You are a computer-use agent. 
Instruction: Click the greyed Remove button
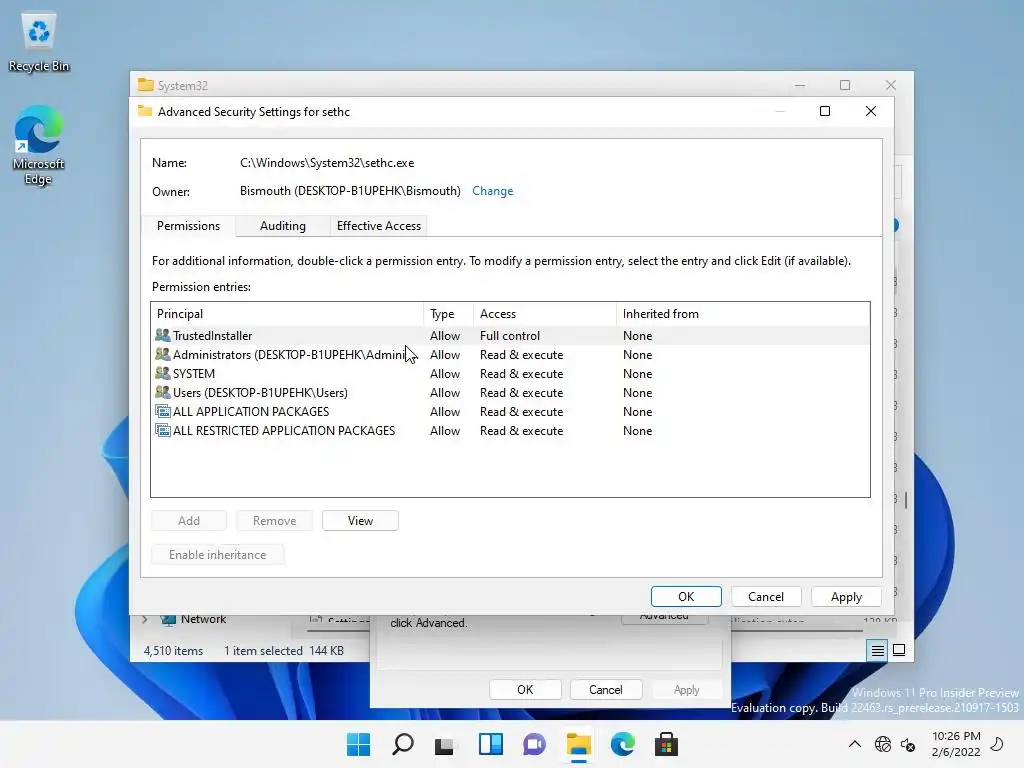click(x=274, y=520)
